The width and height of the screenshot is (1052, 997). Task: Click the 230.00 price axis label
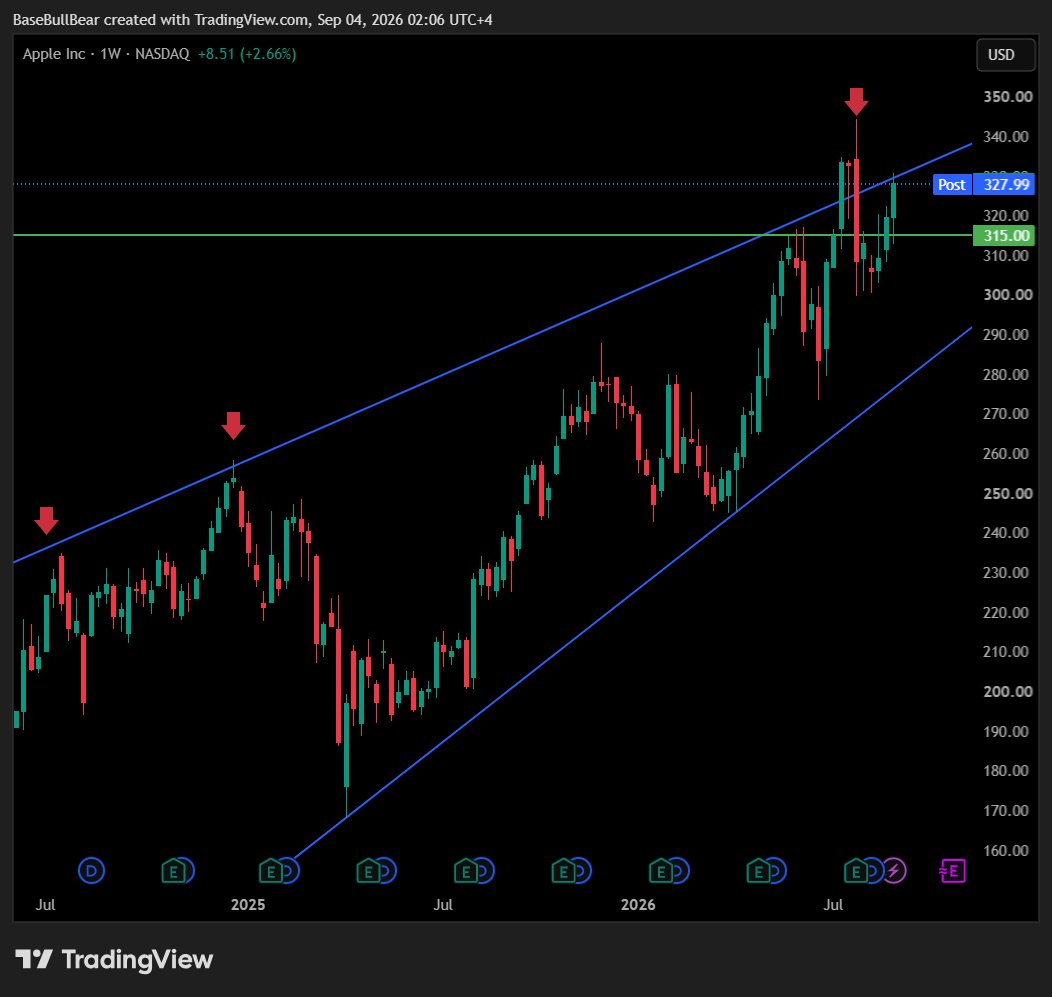tap(1006, 572)
